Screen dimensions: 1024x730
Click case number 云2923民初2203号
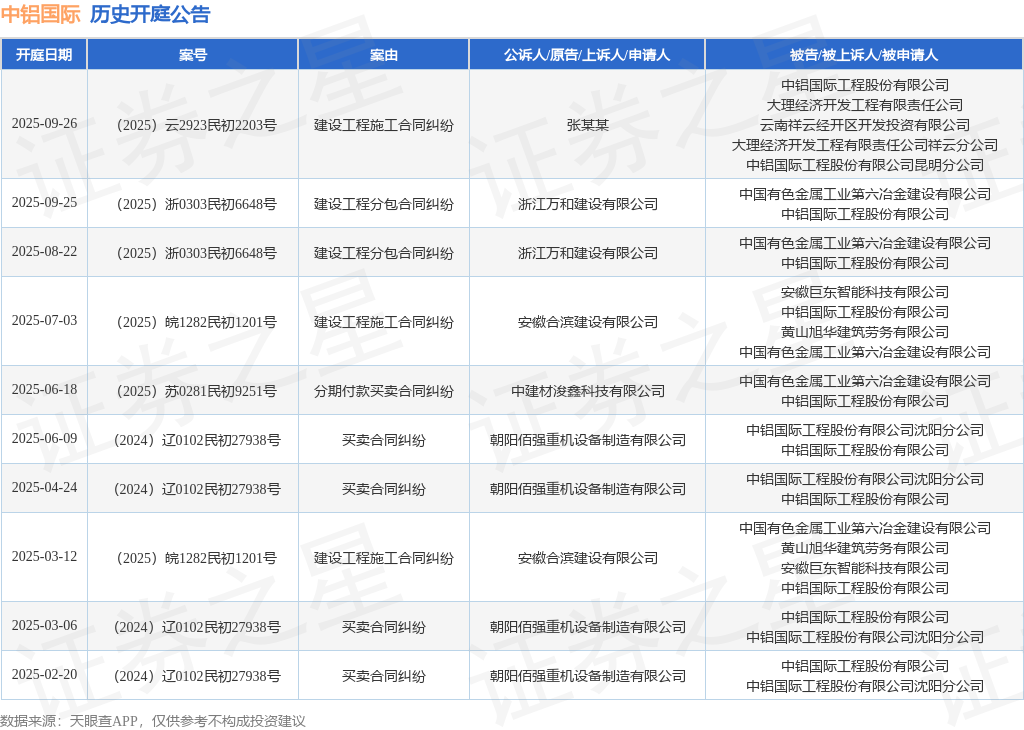point(196,125)
